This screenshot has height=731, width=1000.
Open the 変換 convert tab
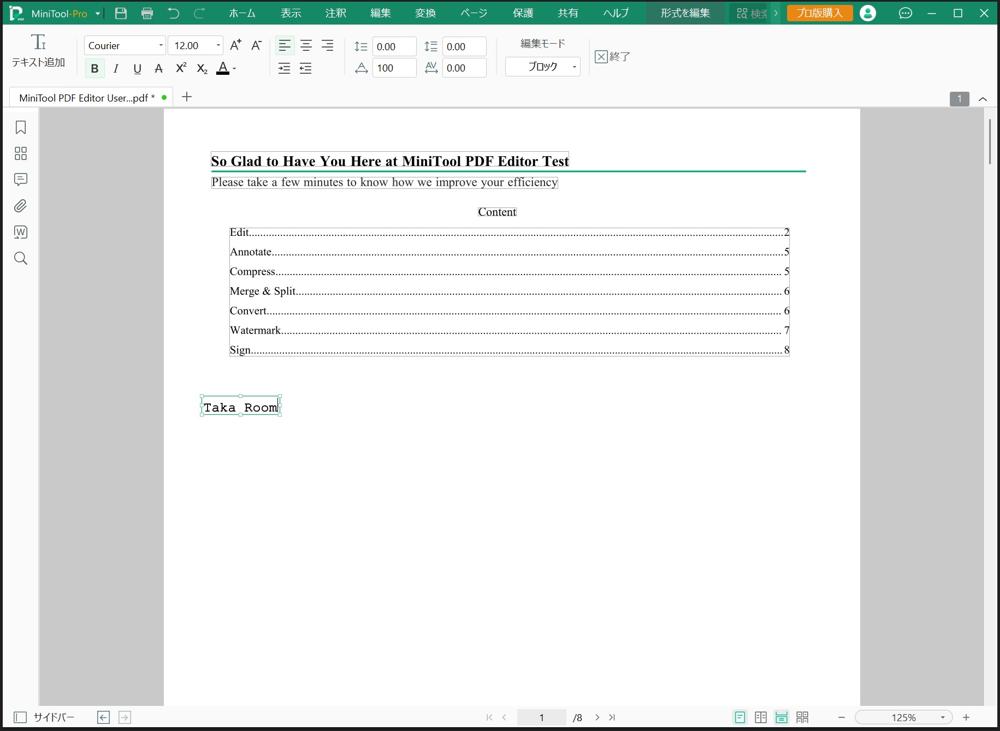click(425, 13)
